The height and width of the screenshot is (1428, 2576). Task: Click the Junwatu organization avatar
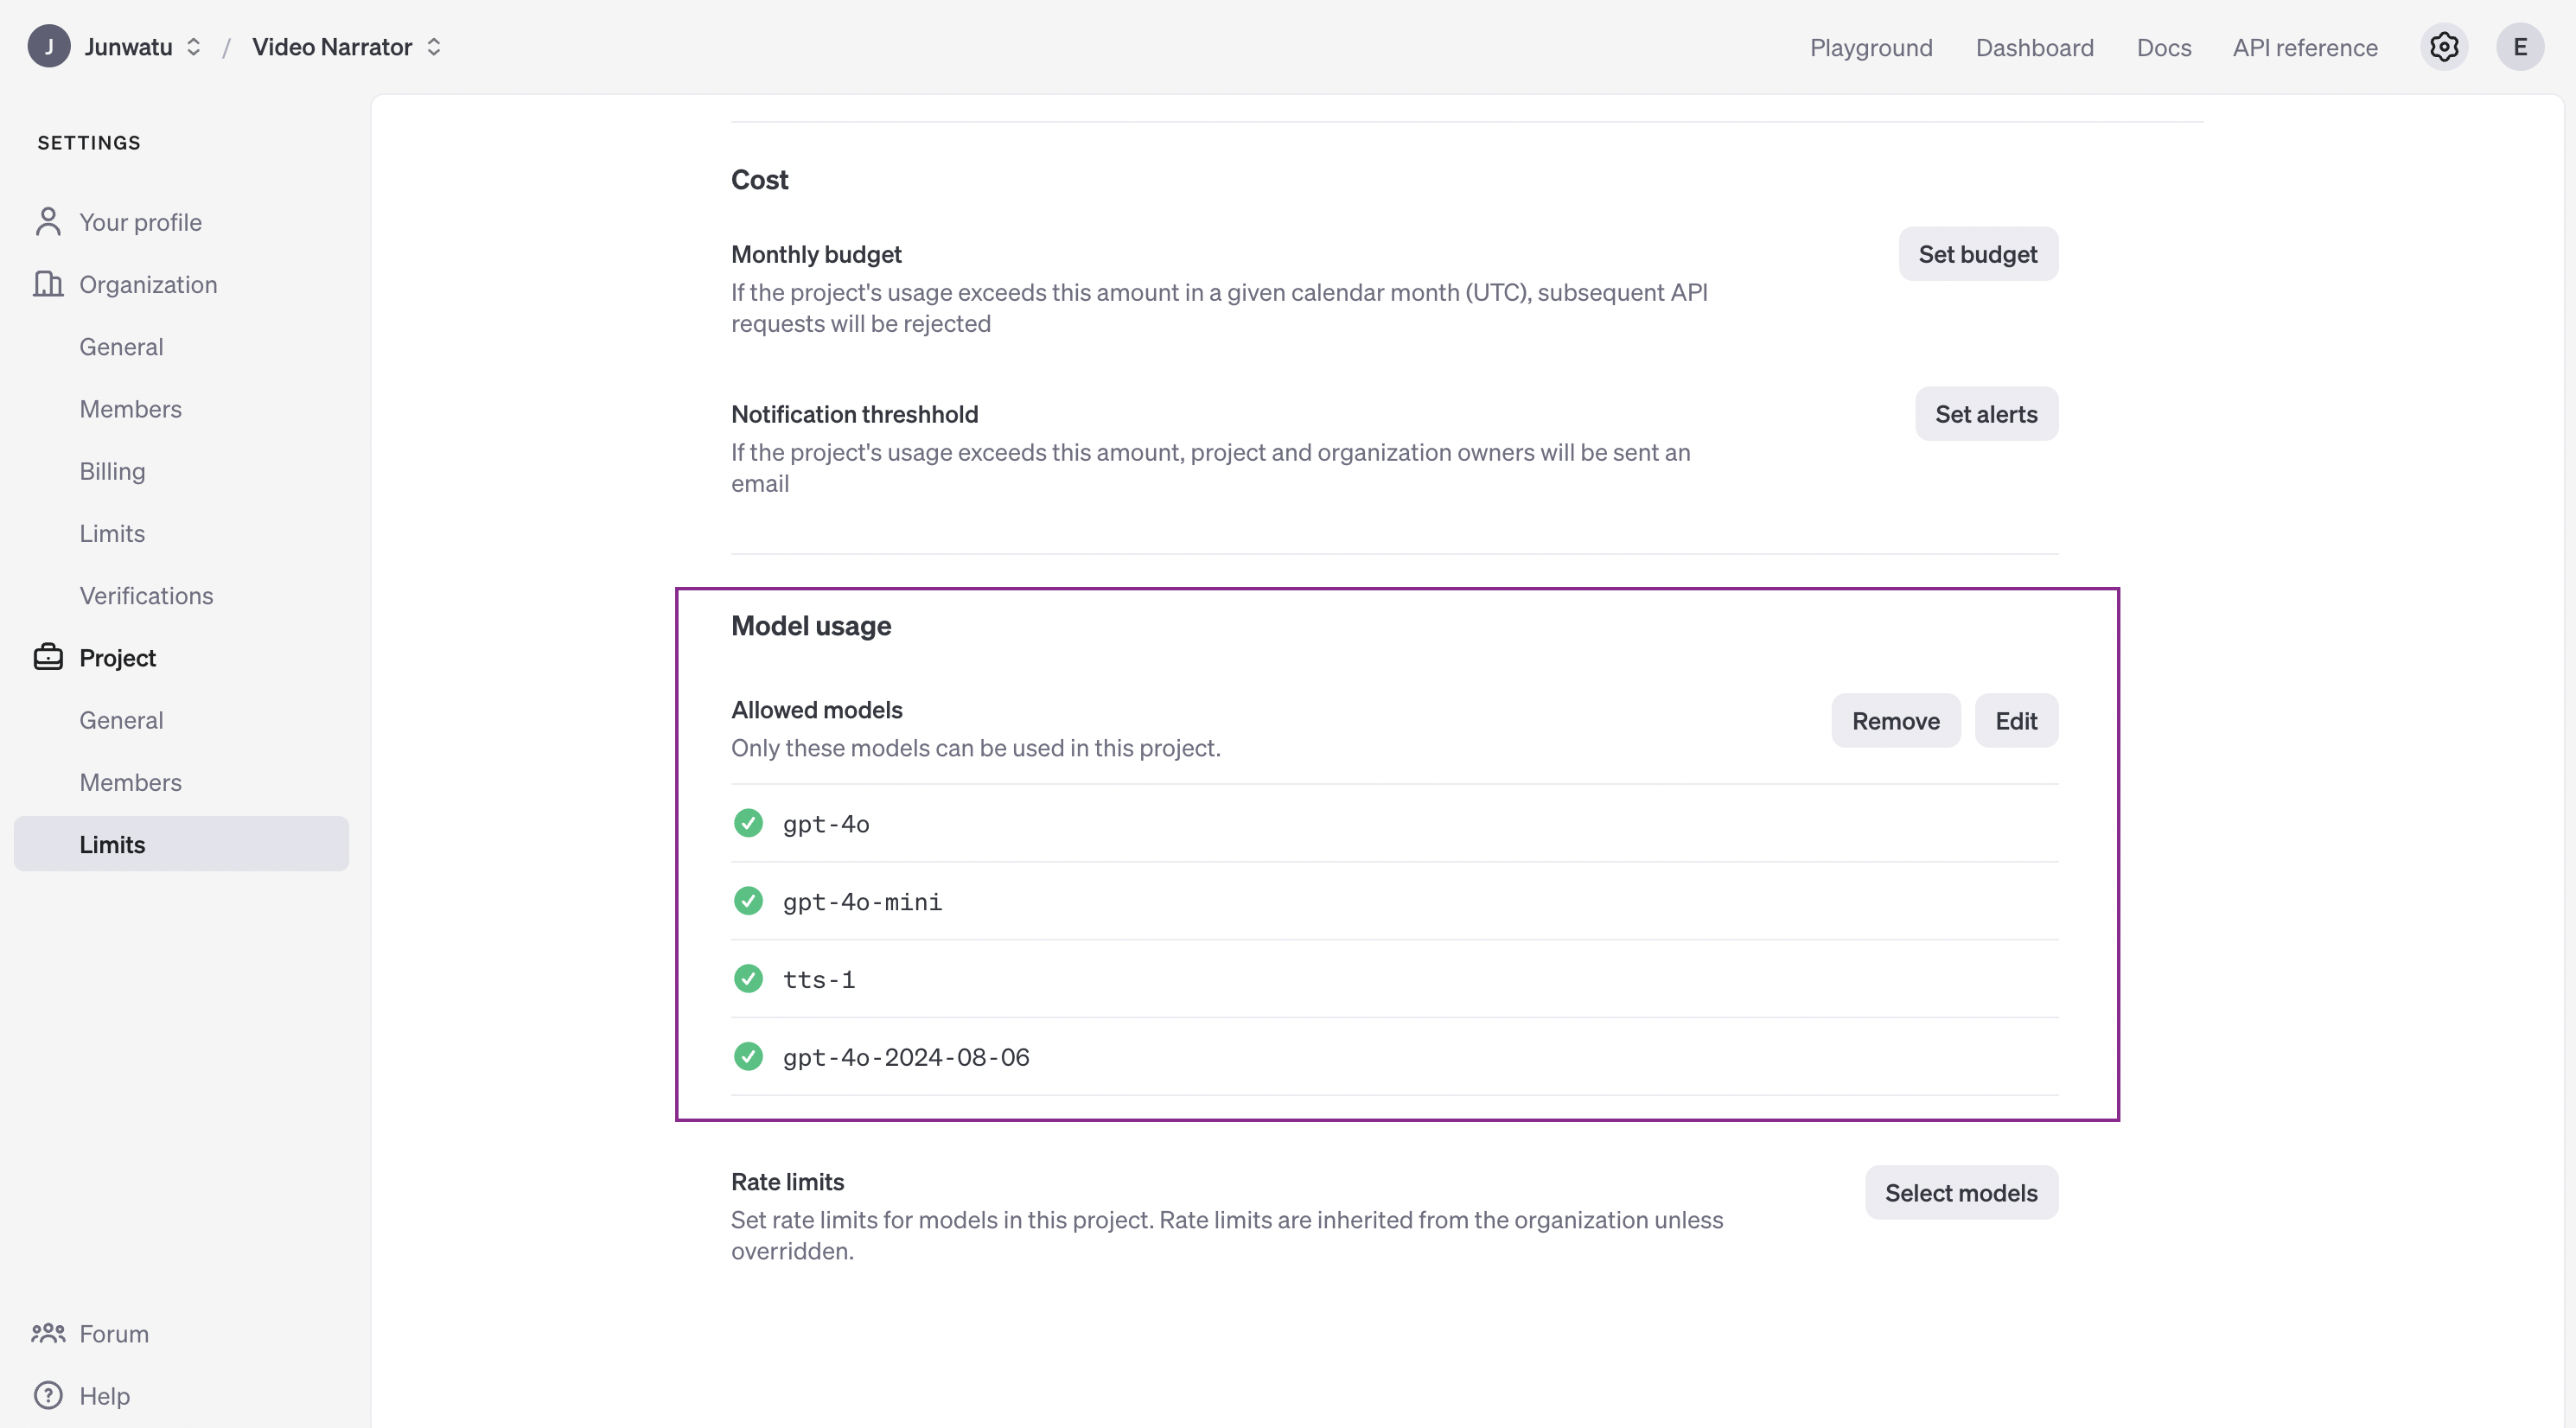click(48, 47)
